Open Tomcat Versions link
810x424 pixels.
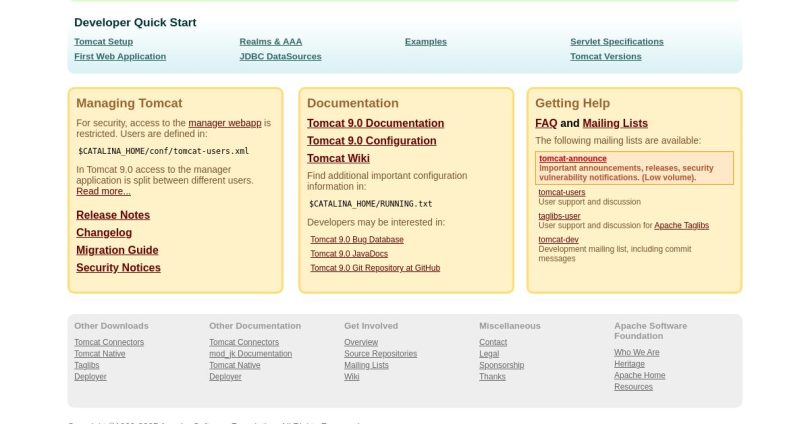click(606, 56)
